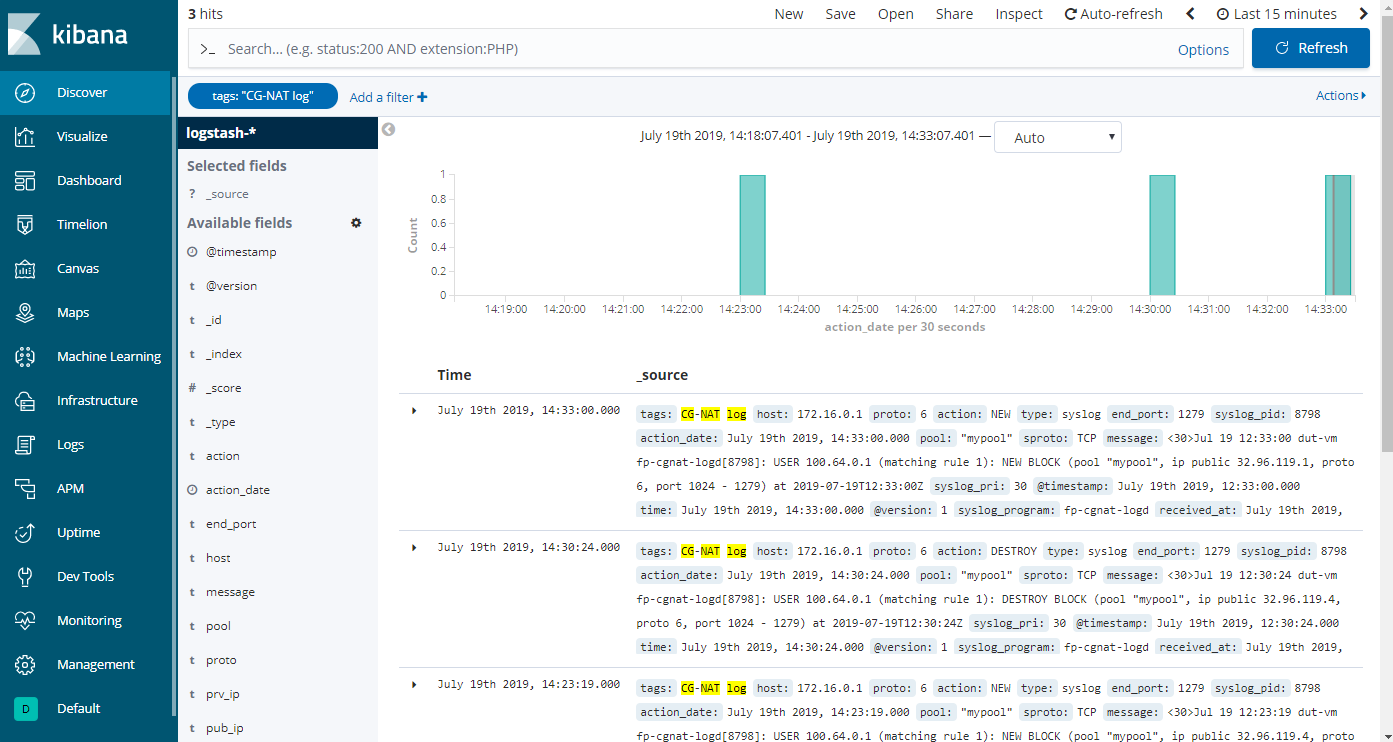The image size is (1393, 742).
Task: Open the Dashboard icon in sidebar
Action: (26, 180)
